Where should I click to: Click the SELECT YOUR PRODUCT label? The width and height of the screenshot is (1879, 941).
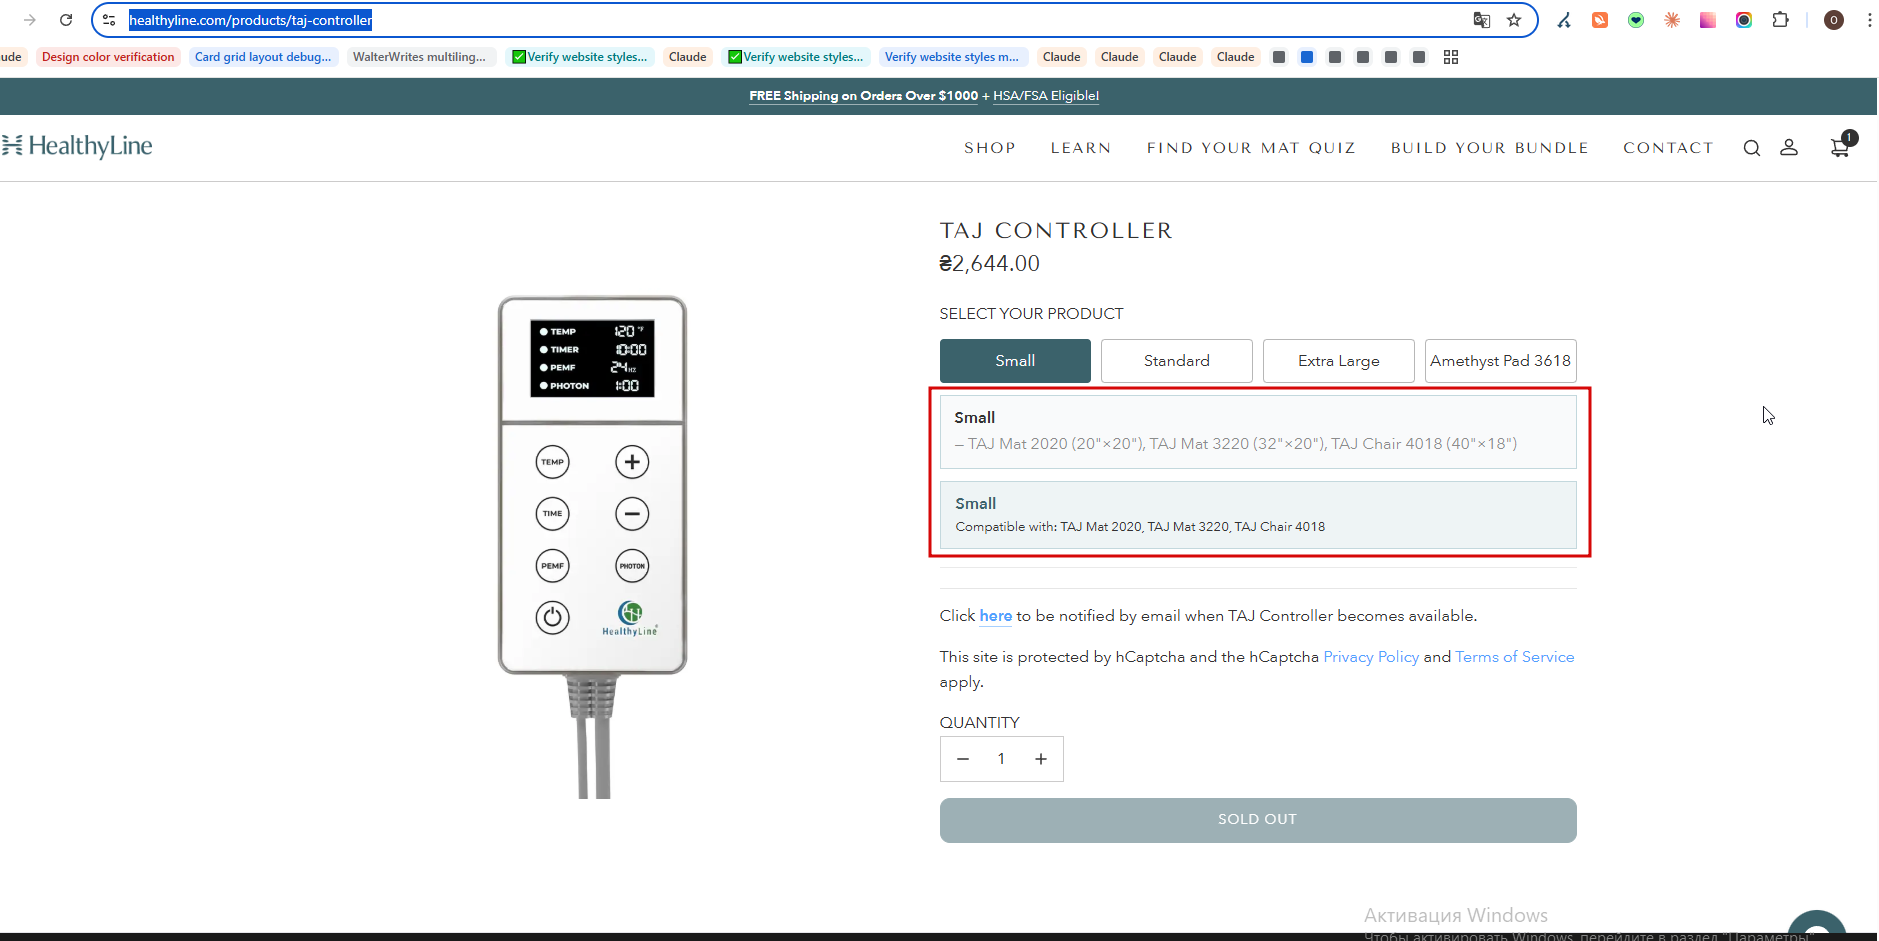click(x=1032, y=314)
